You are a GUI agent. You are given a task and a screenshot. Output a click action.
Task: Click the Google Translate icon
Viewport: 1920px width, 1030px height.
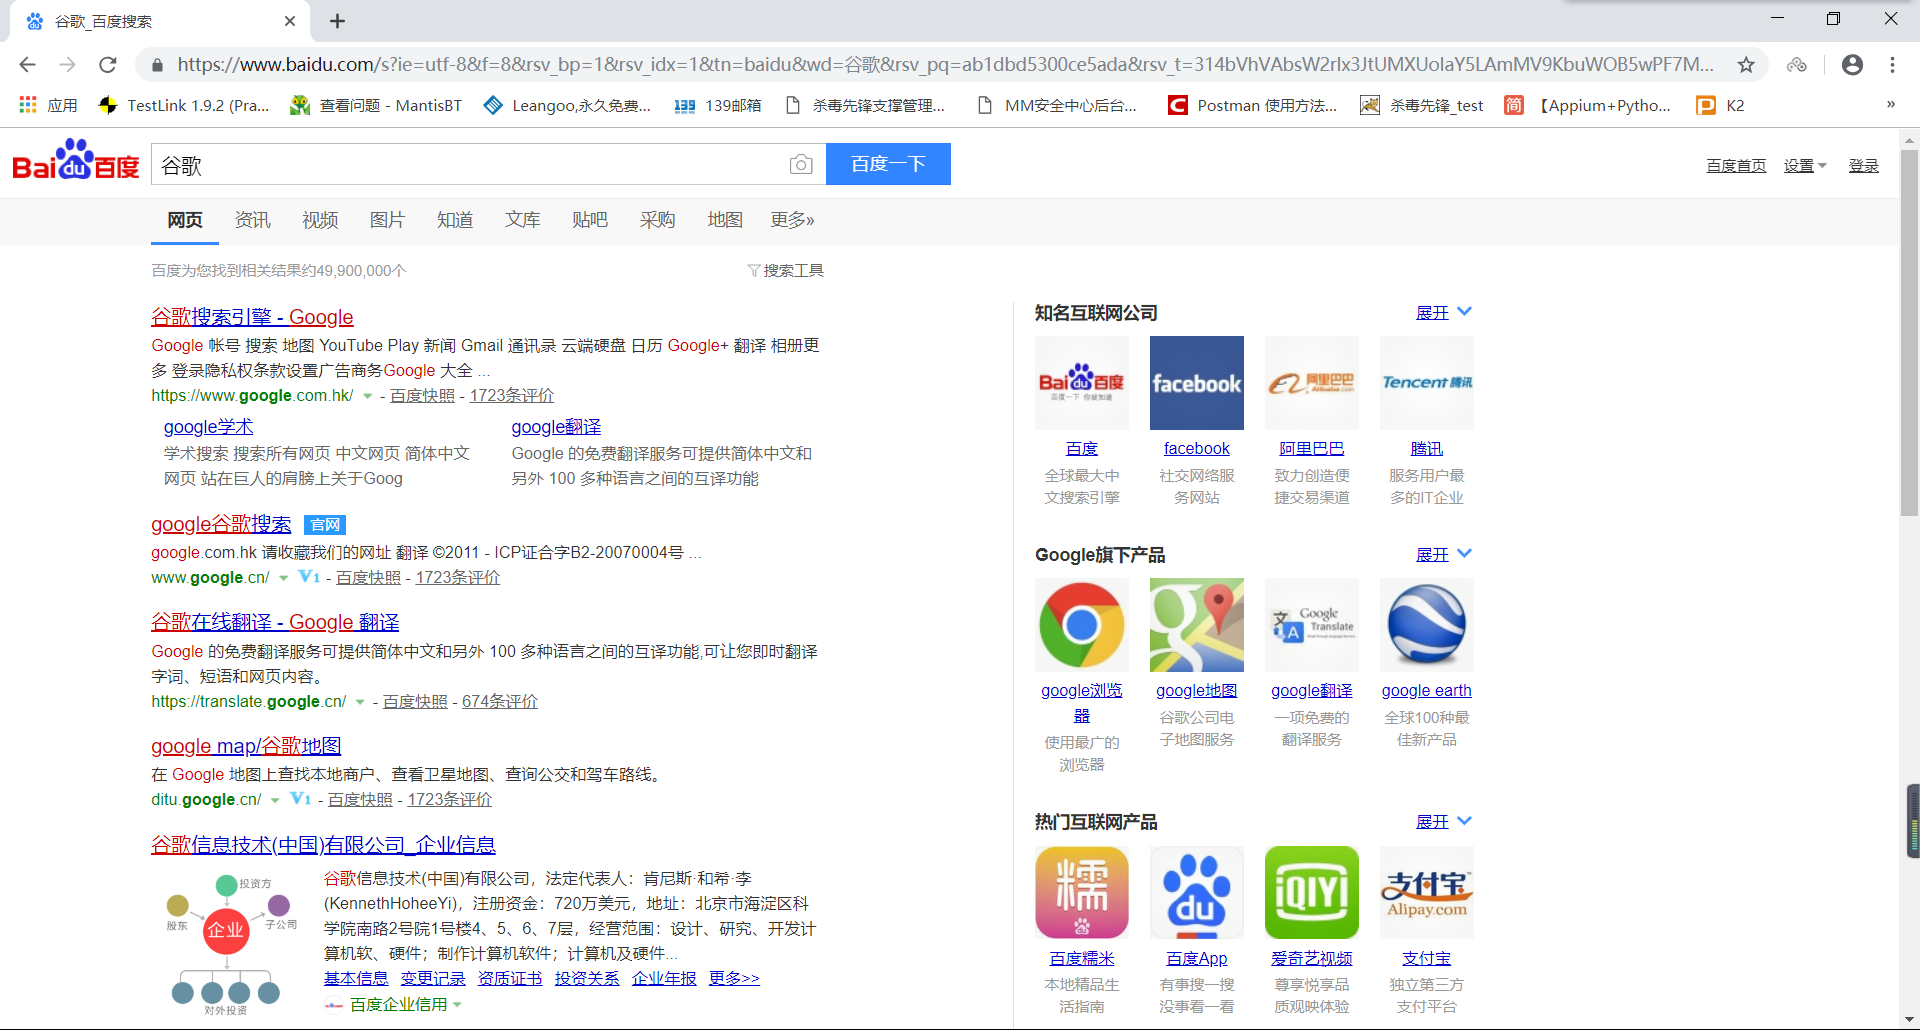tap(1312, 625)
